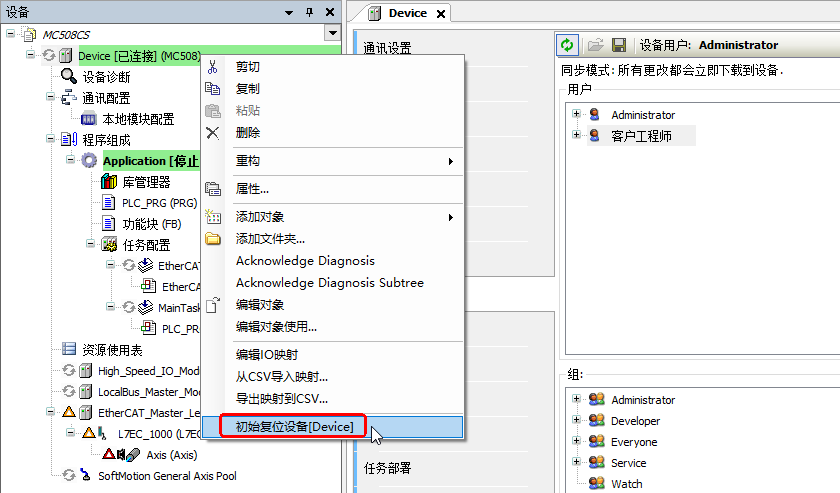Open the 添加对象 submenu
840x493 pixels.
333,217
